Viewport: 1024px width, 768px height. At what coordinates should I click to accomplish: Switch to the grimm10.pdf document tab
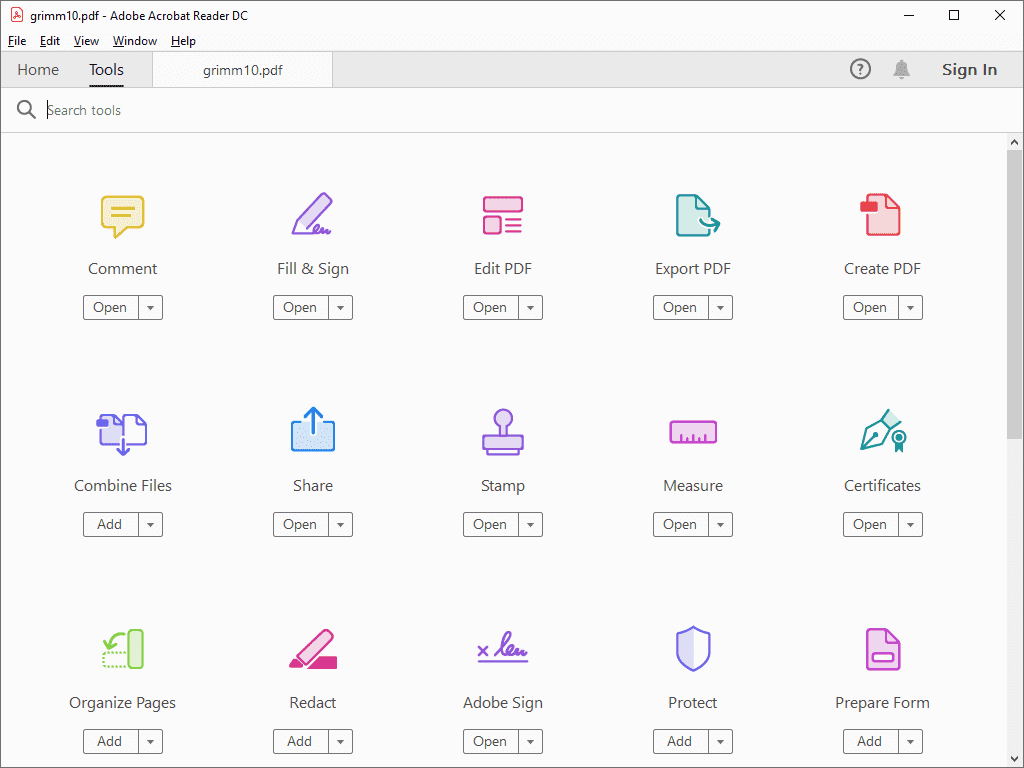pos(243,70)
